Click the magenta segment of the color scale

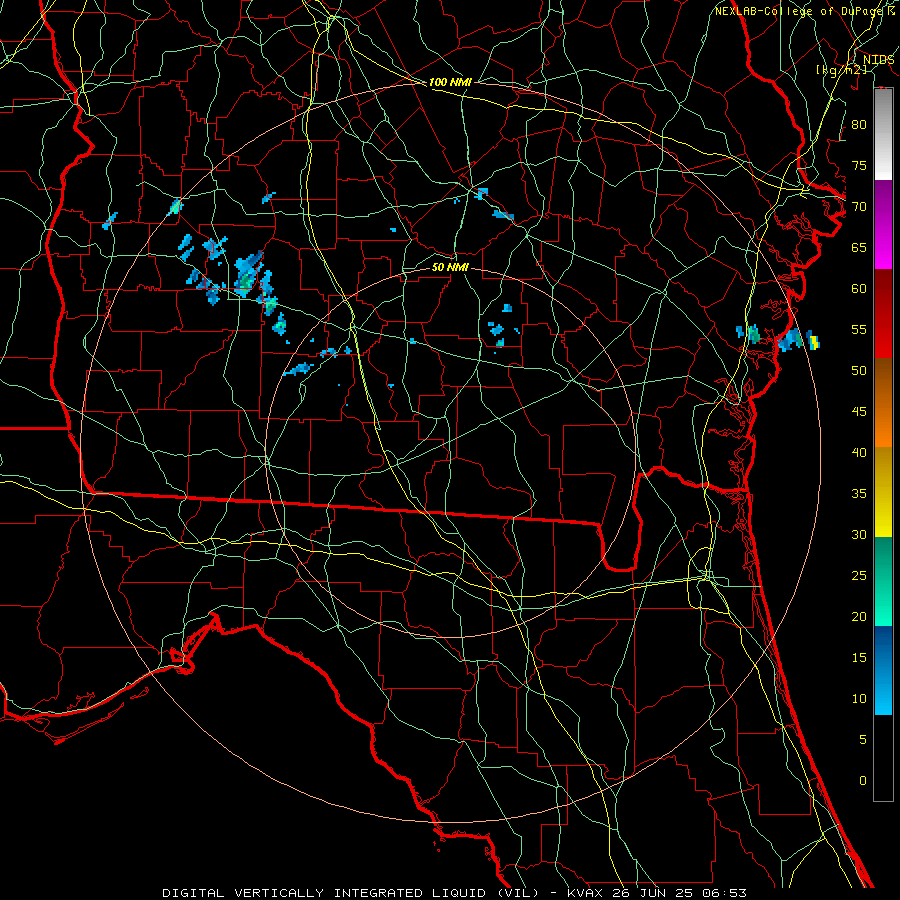[x=883, y=225]
